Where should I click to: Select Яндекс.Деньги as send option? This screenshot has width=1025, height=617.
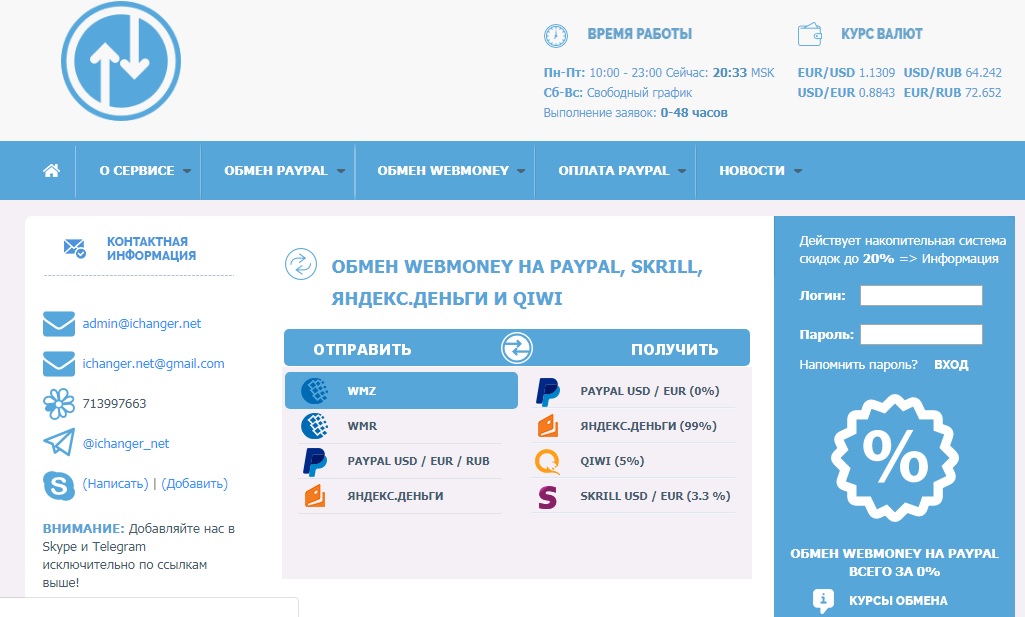tap(400, 496)
